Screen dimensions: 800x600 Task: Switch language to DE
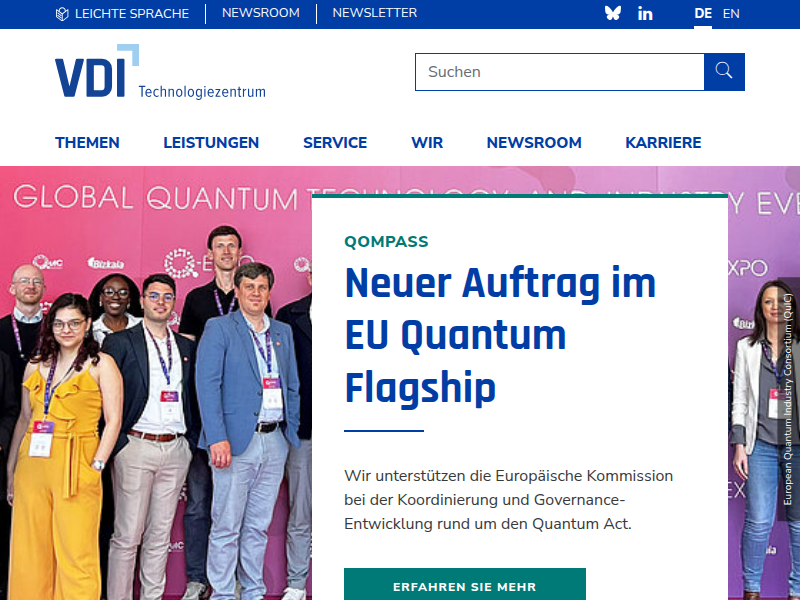coord(703,14)
